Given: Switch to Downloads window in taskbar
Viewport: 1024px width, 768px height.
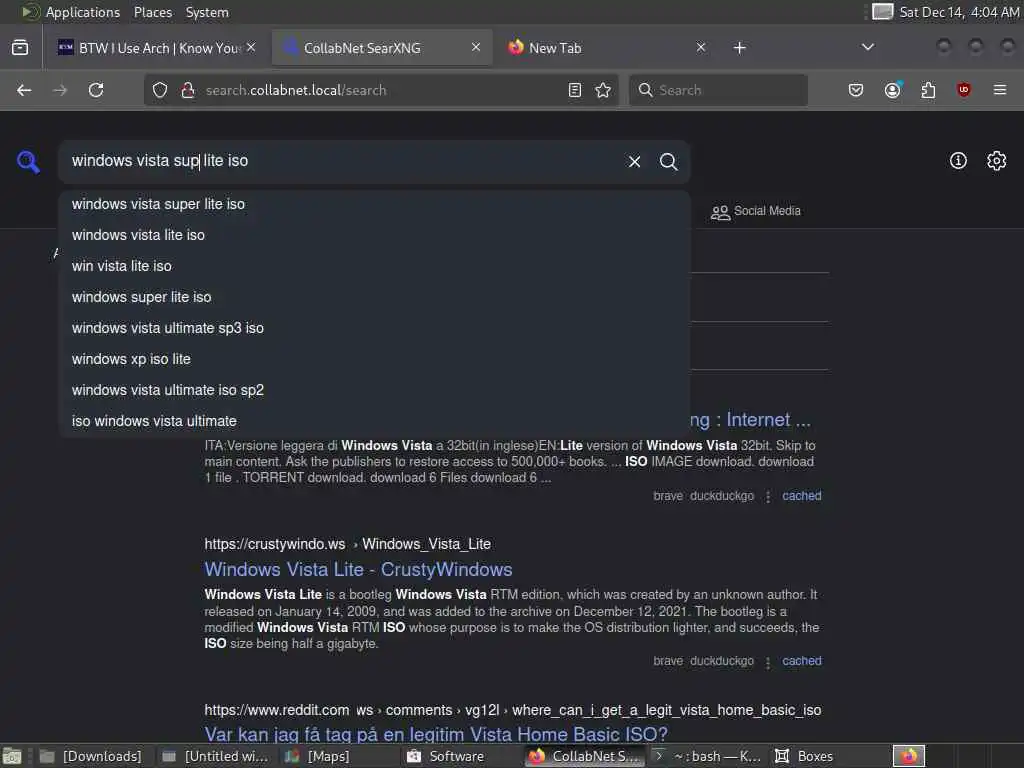Looking at the screenshot, I should pyautogui.click(x=90, y=756).
